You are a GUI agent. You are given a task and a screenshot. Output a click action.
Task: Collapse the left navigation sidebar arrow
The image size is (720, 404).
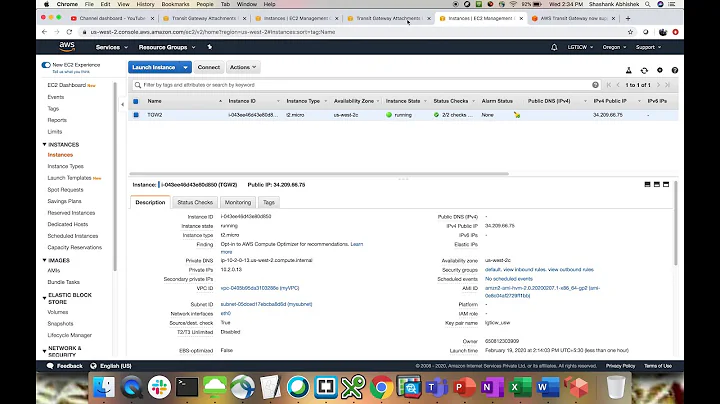[123, 105]
